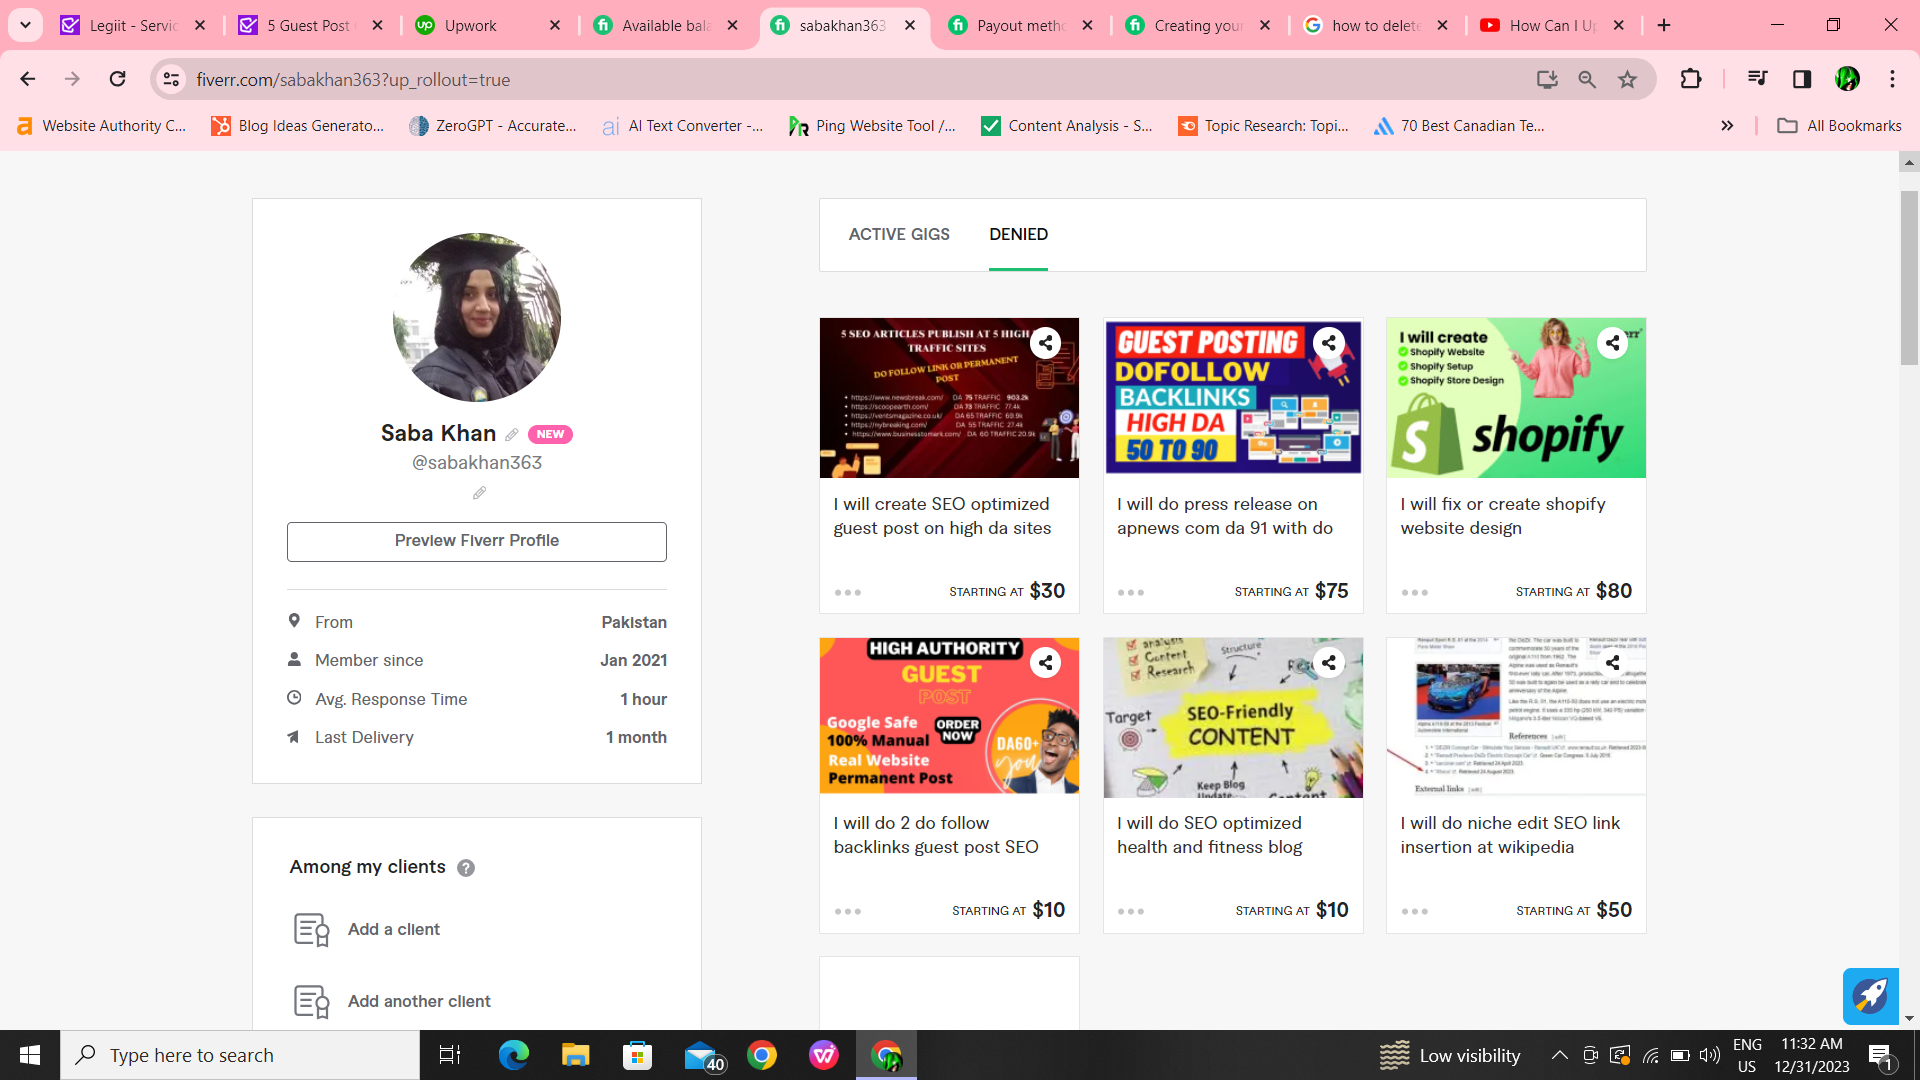The image size is (1920, 1080).
Task: Open three-dot menu on $30 guest post gig
Action: click(847, 593)
